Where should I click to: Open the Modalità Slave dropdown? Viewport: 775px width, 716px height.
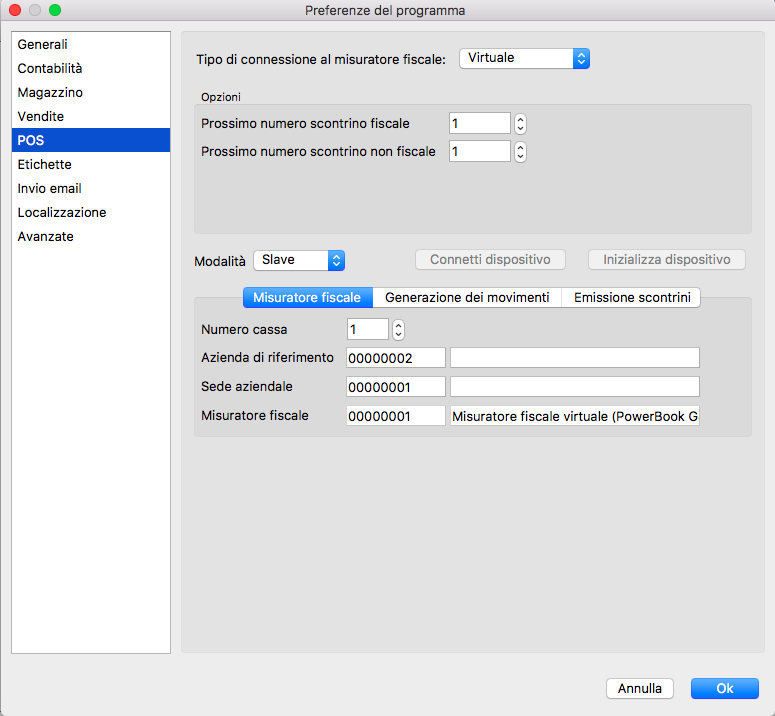click(x=299, y=260)
